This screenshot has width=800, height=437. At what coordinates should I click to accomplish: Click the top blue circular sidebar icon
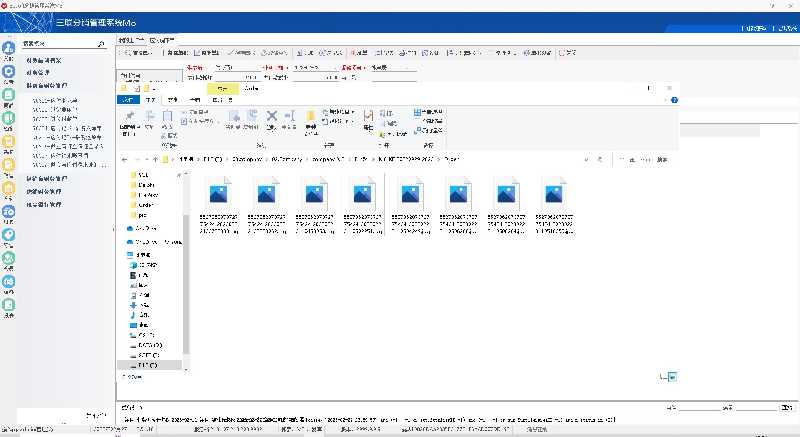pos(8,46)
